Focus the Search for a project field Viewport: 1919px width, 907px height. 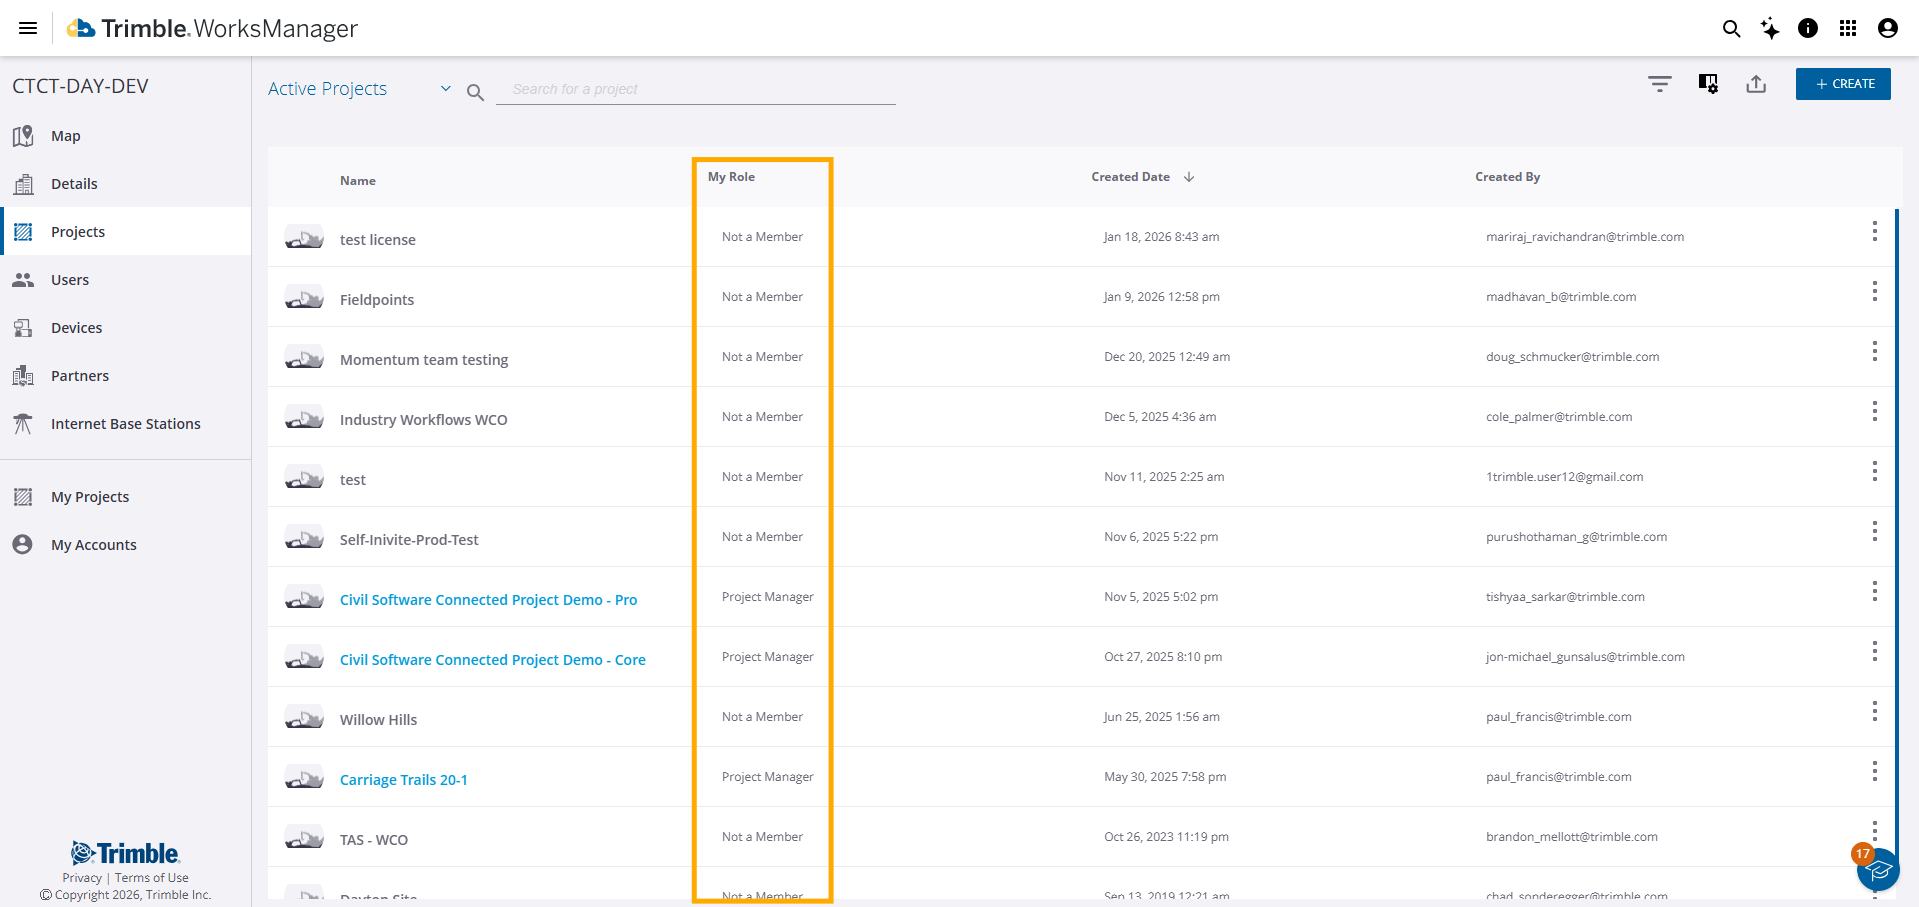coord(696,89)
